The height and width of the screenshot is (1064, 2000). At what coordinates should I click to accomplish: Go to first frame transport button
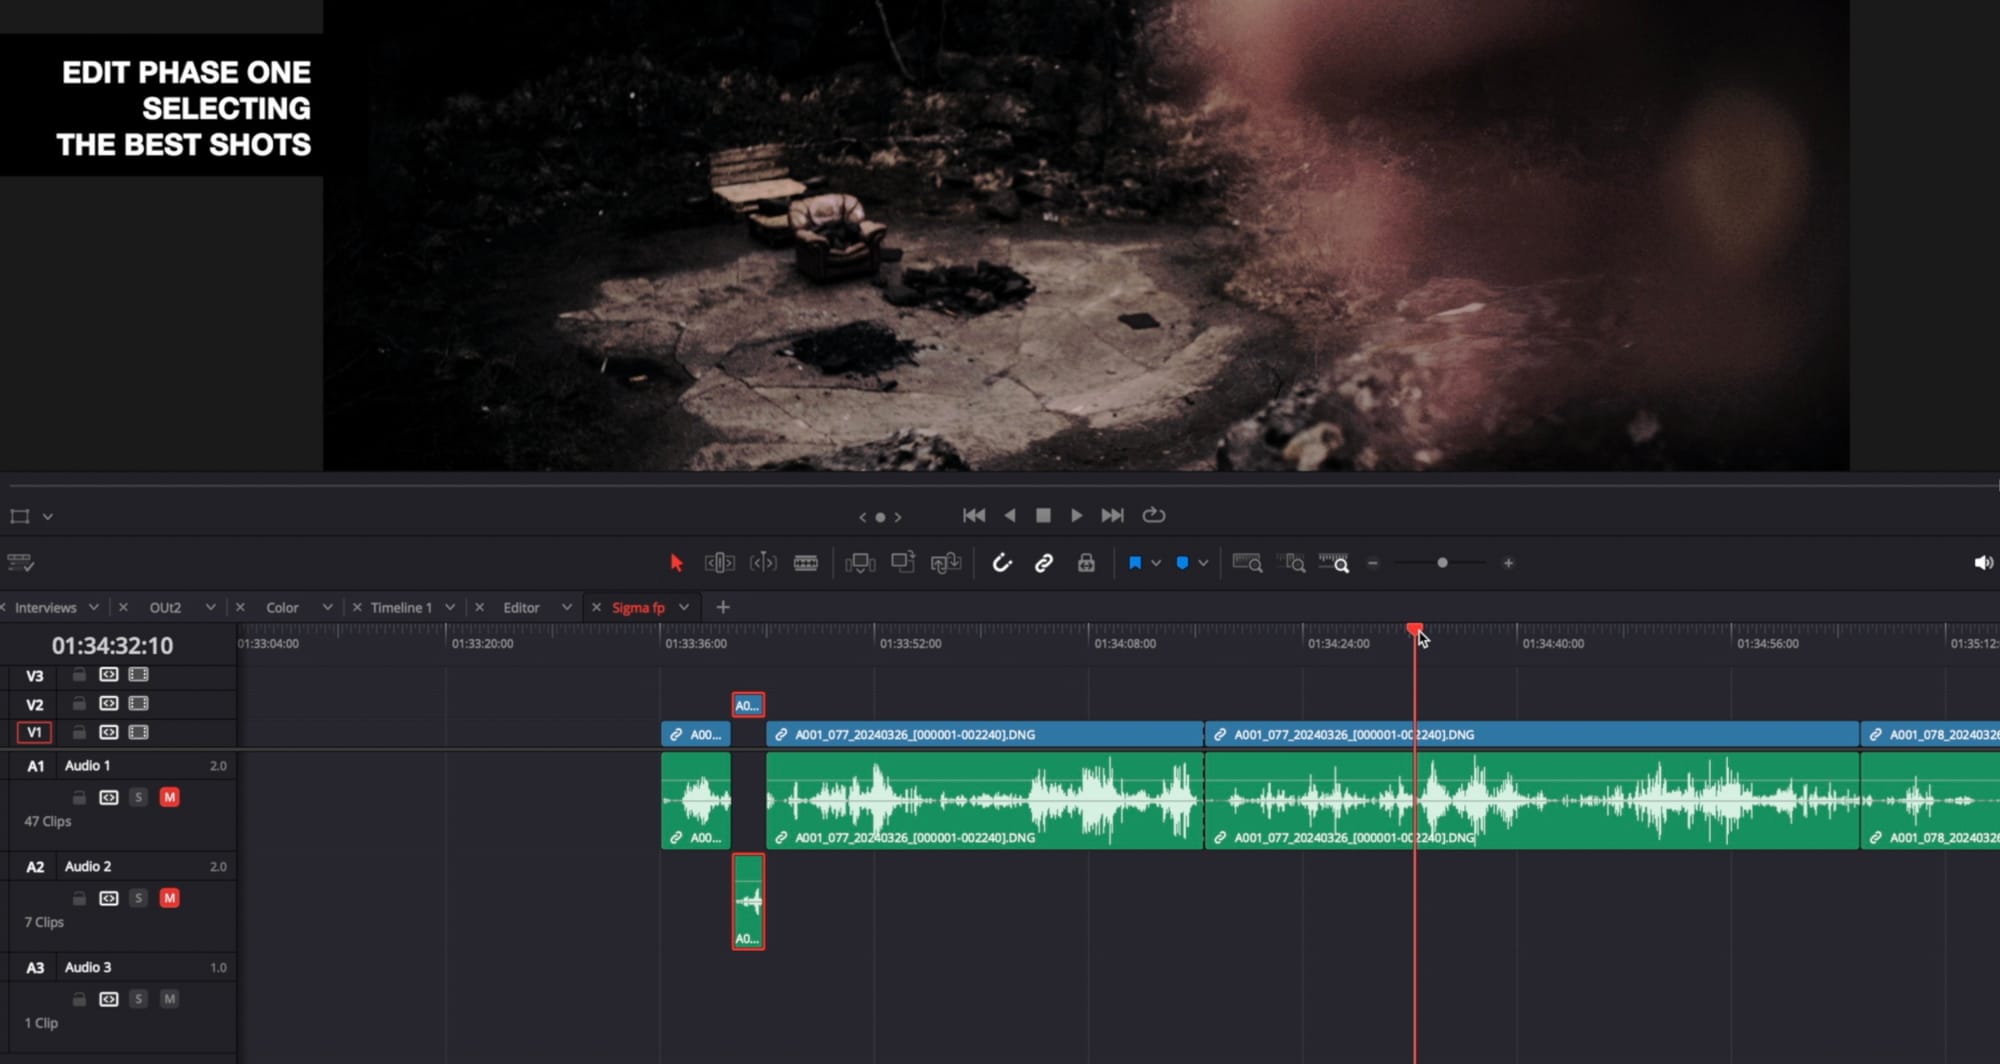(974, 515)
